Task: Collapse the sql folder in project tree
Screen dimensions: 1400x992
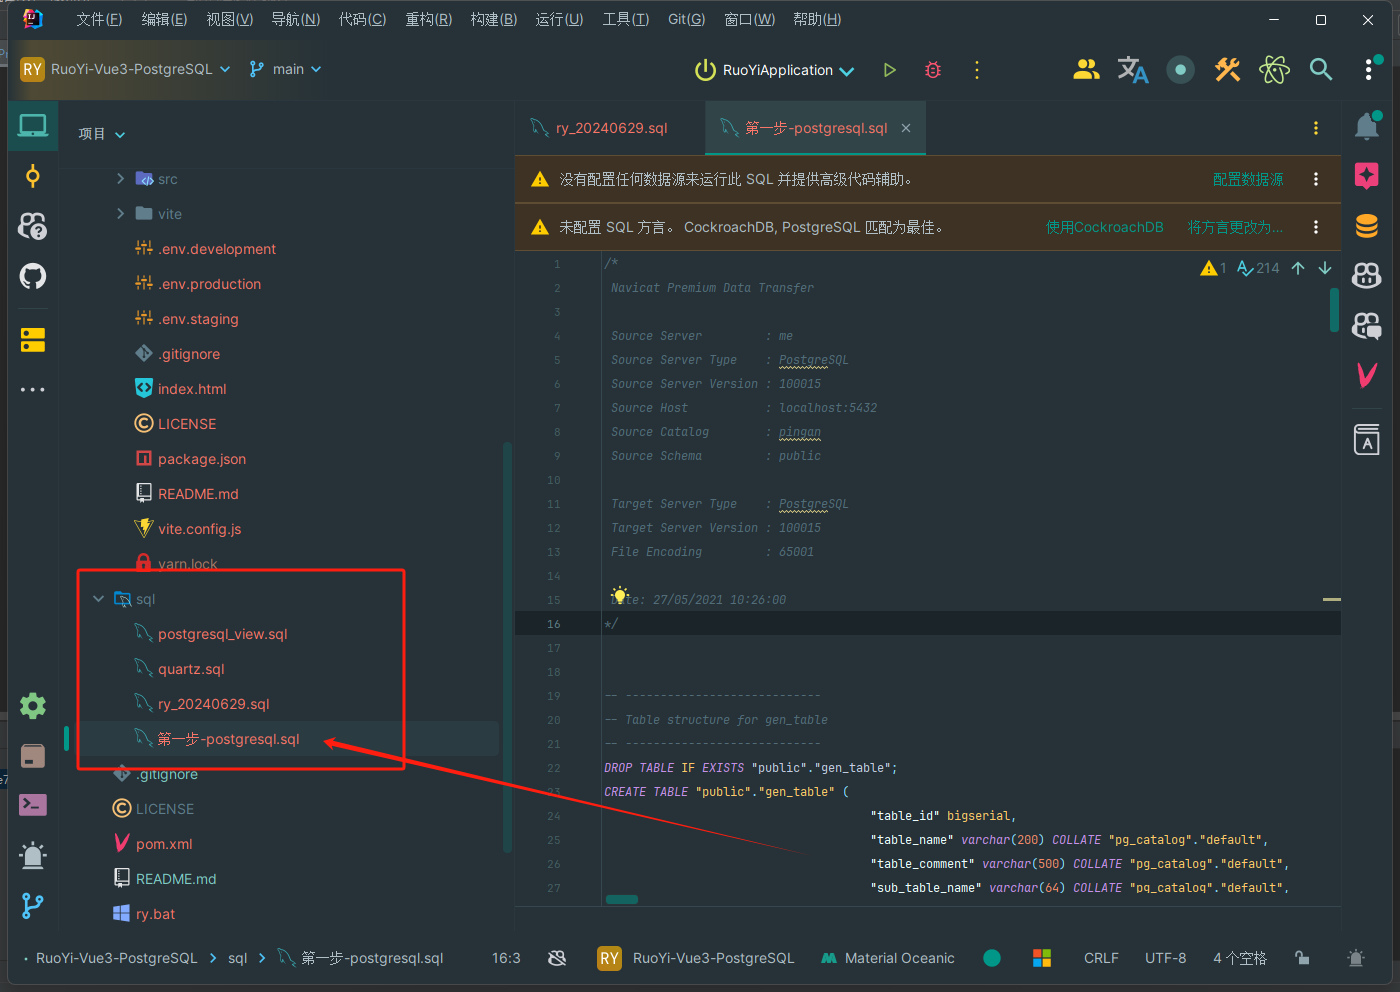Action: (98, 599)
